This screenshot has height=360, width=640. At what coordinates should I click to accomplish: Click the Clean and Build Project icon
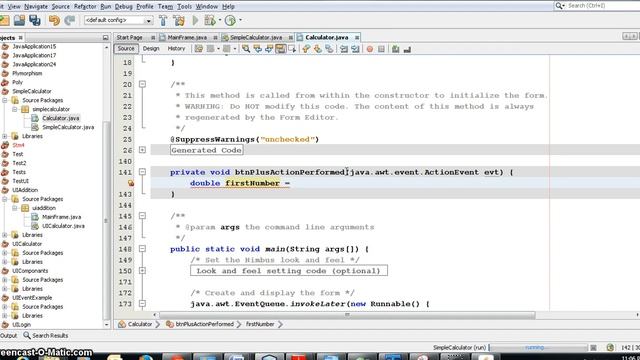178,20
